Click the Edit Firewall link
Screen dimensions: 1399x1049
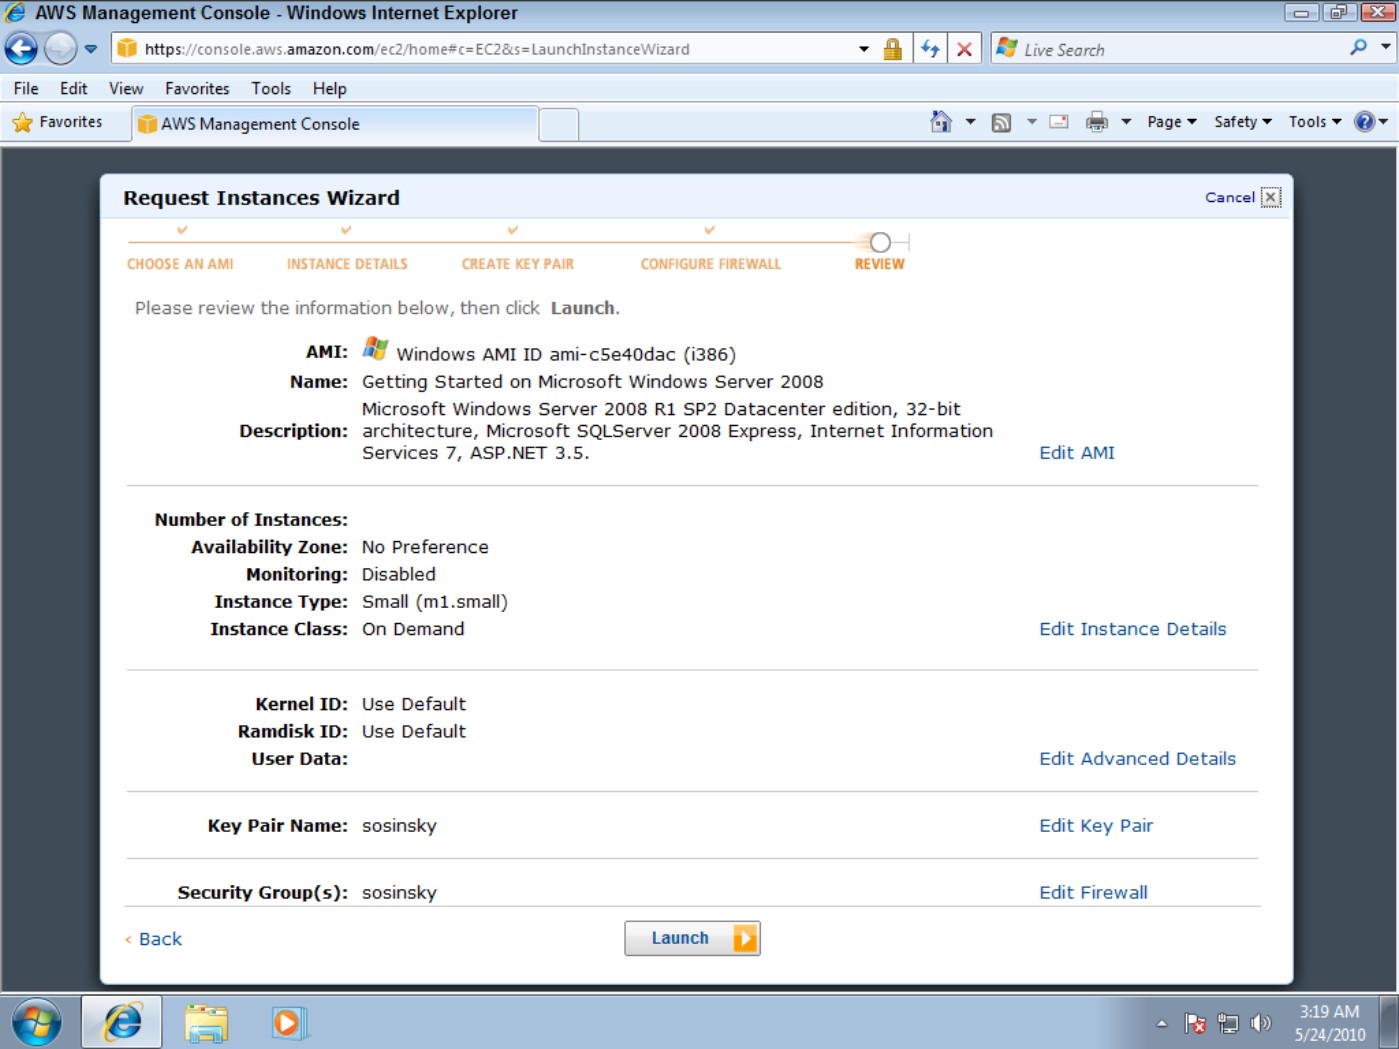pyautogui.click(x=1093, y=892)
